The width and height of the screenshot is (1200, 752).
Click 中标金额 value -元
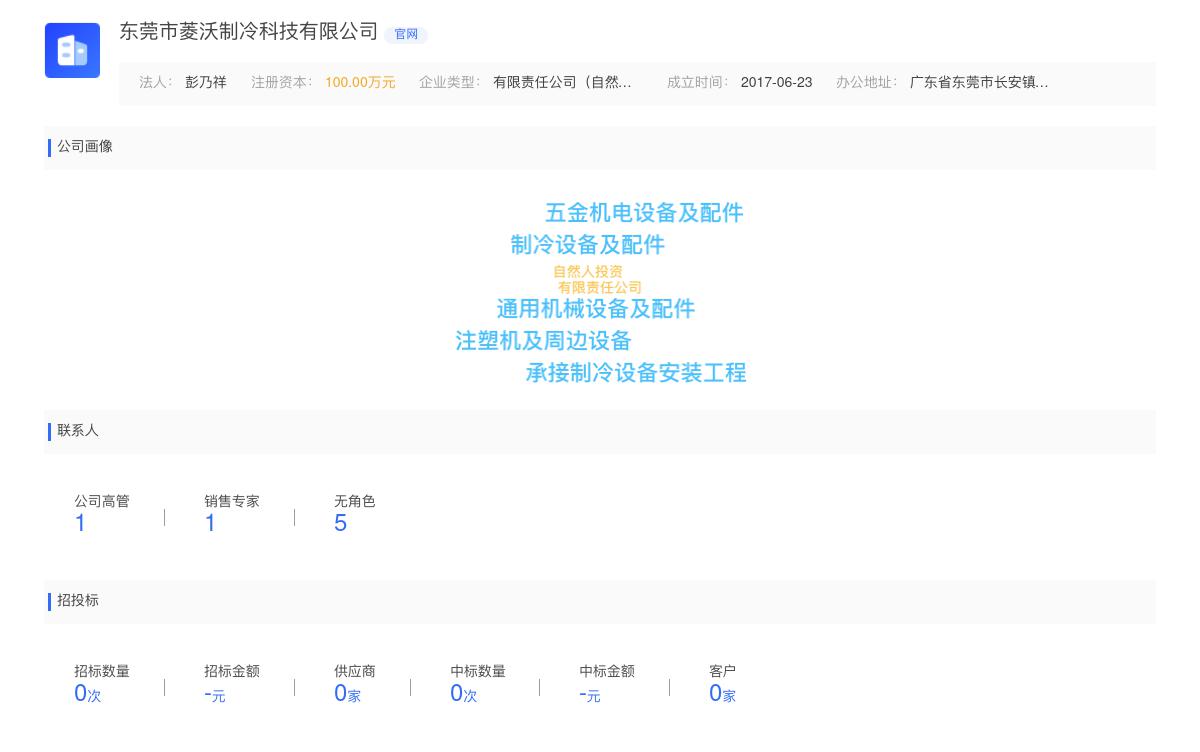590,694
